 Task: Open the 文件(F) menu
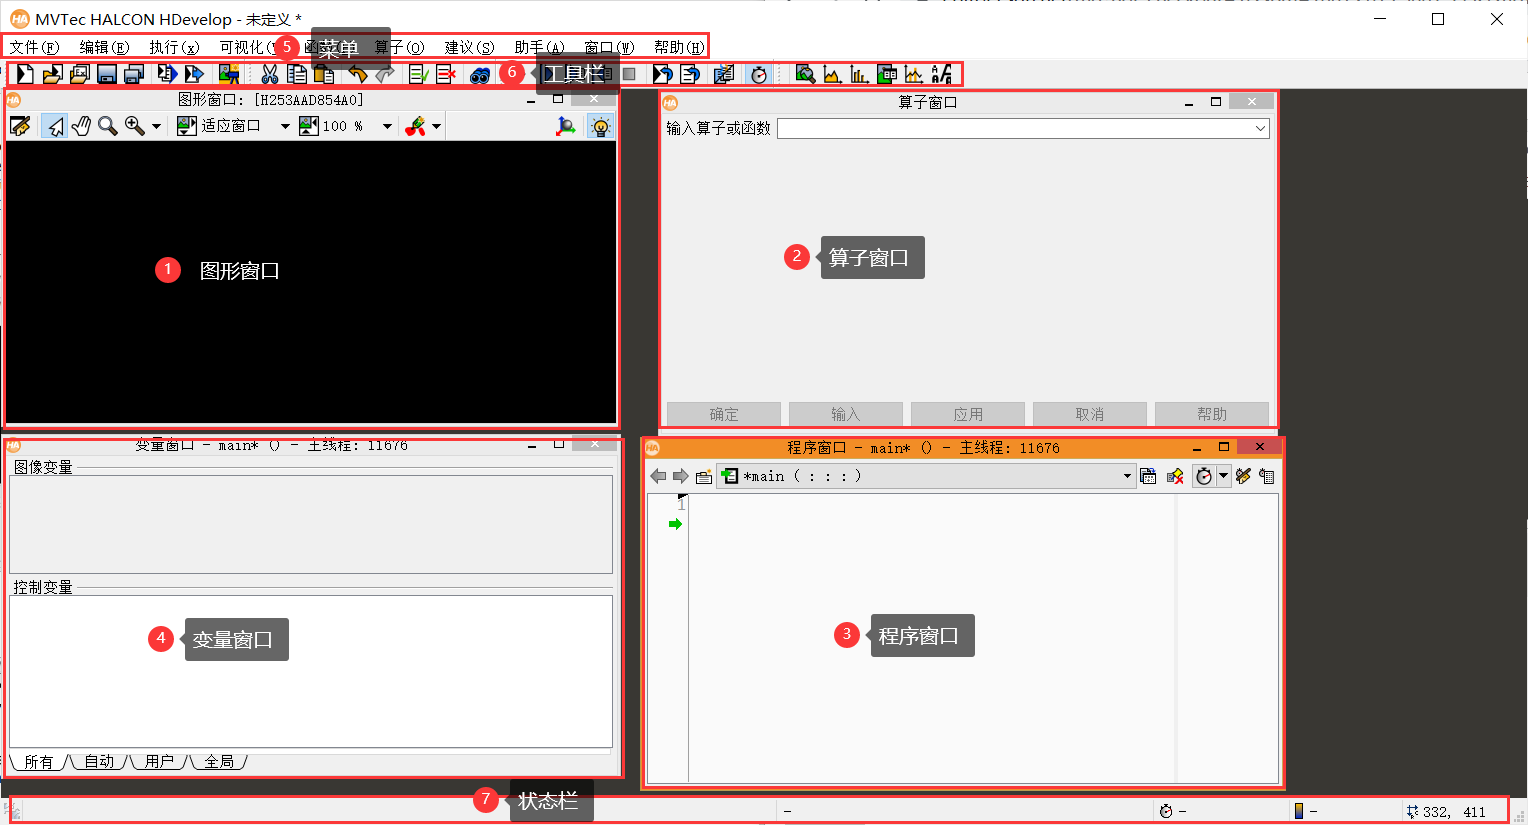point(35,47)
